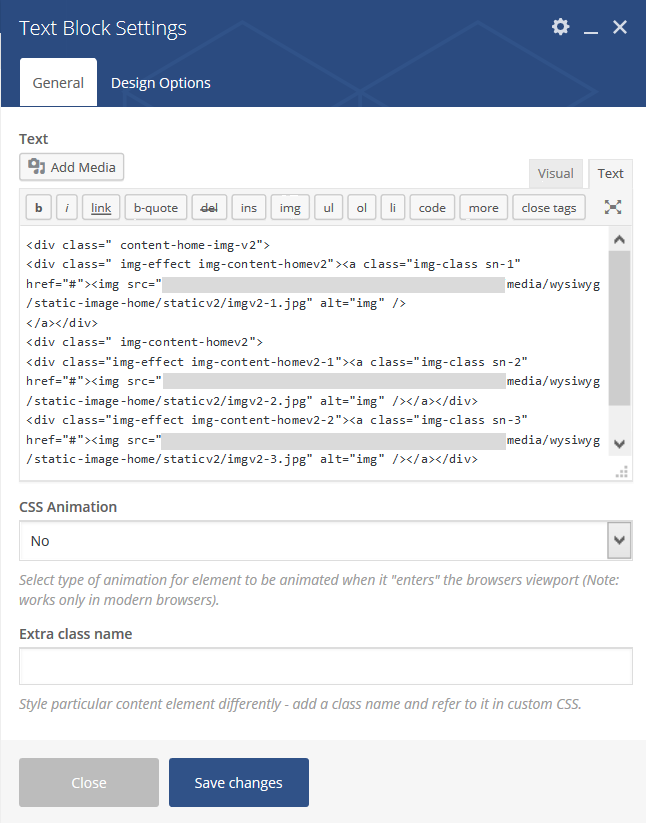
Task: Insert blockquote using b-quote button
Action: (x=156, y=208)
